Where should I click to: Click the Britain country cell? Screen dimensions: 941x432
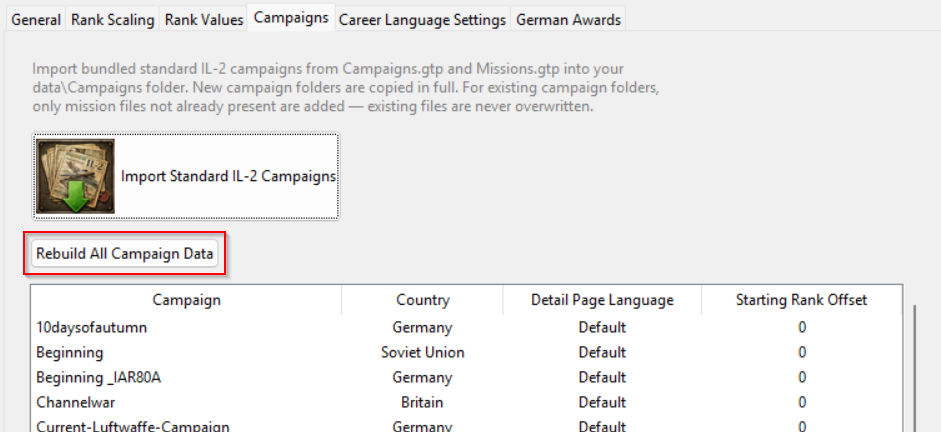point(422,402)
